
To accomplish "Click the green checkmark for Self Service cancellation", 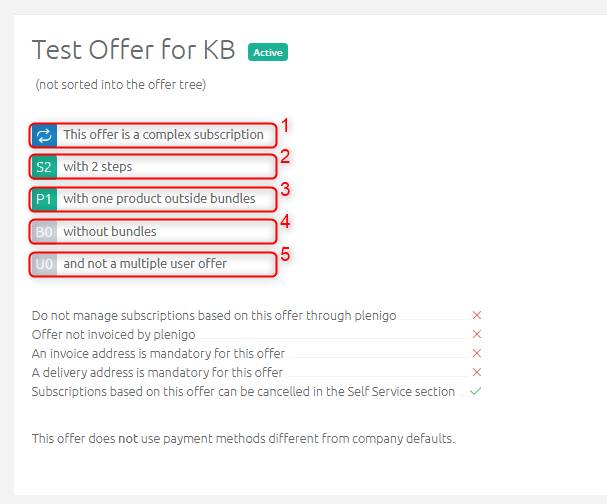I will tap(475, 391).
